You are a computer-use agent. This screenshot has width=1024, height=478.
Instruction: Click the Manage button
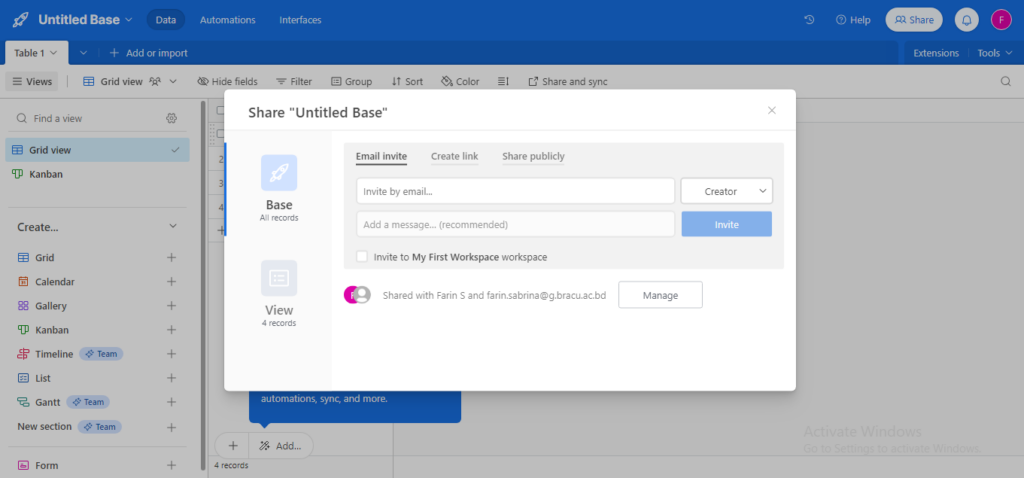[x=660, y=295]
